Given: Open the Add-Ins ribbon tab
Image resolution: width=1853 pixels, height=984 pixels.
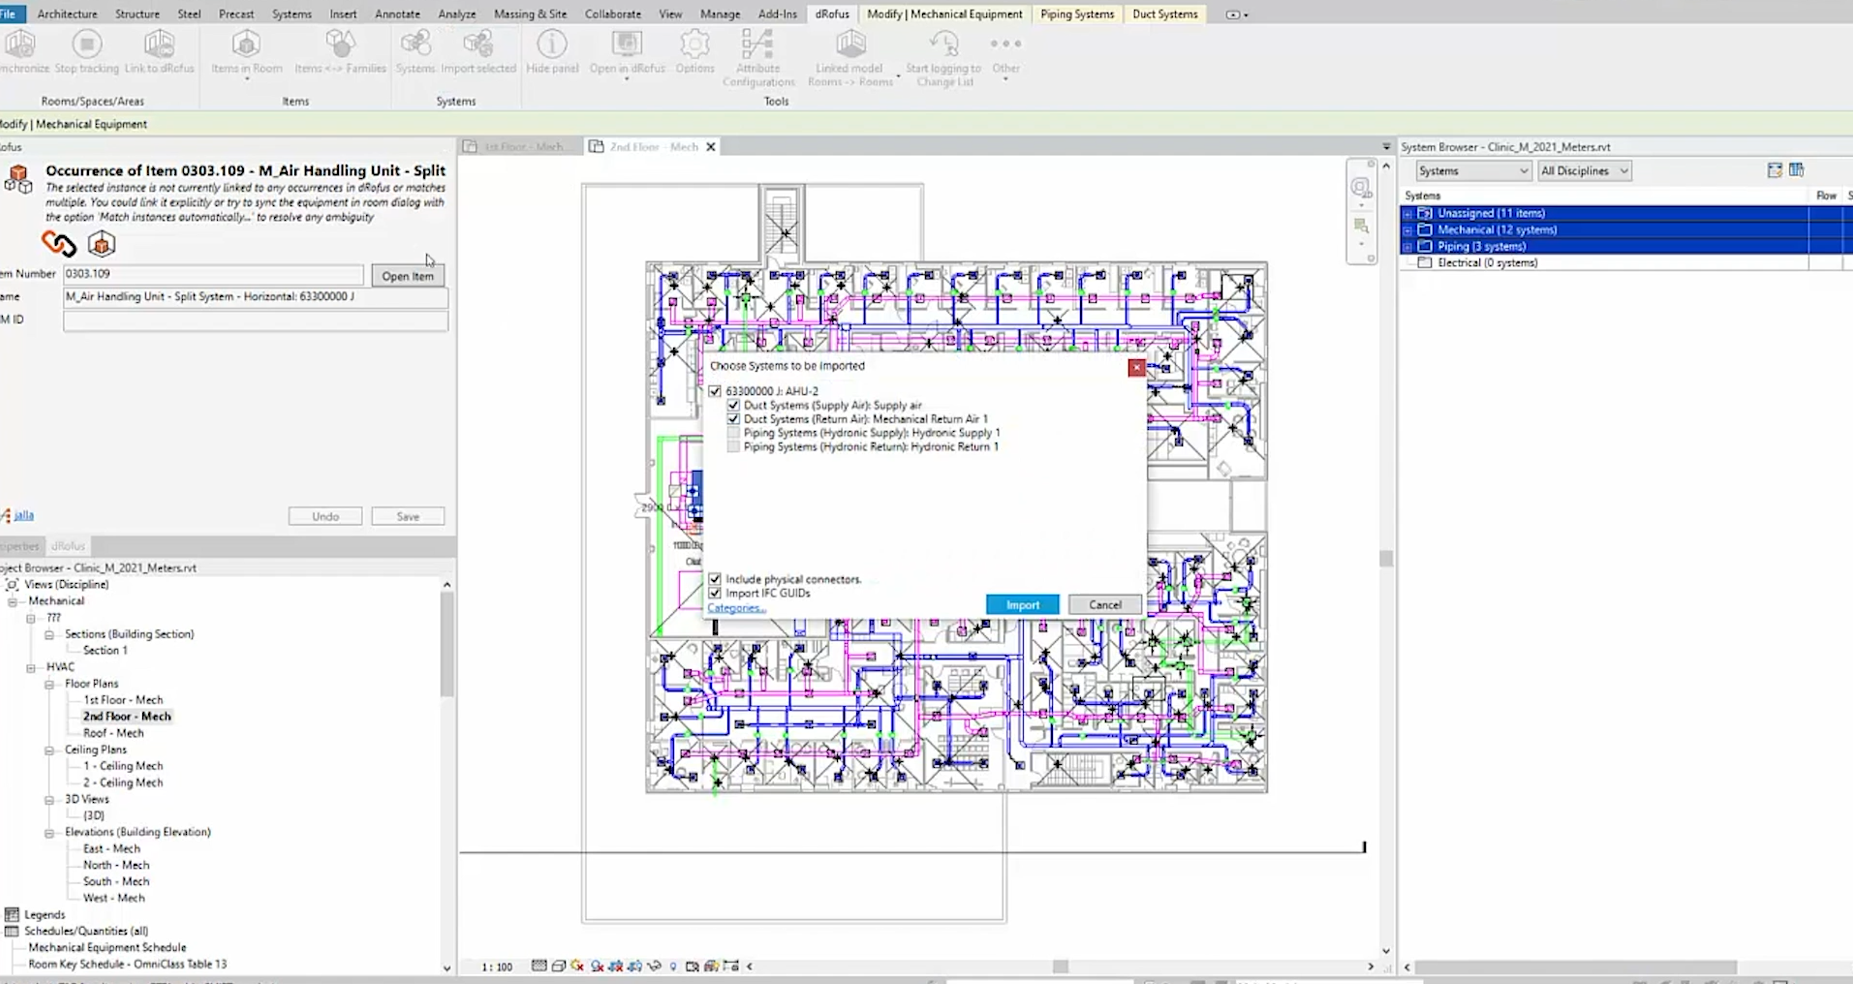Looking at the screenshot, I should (x=777, y=14).
